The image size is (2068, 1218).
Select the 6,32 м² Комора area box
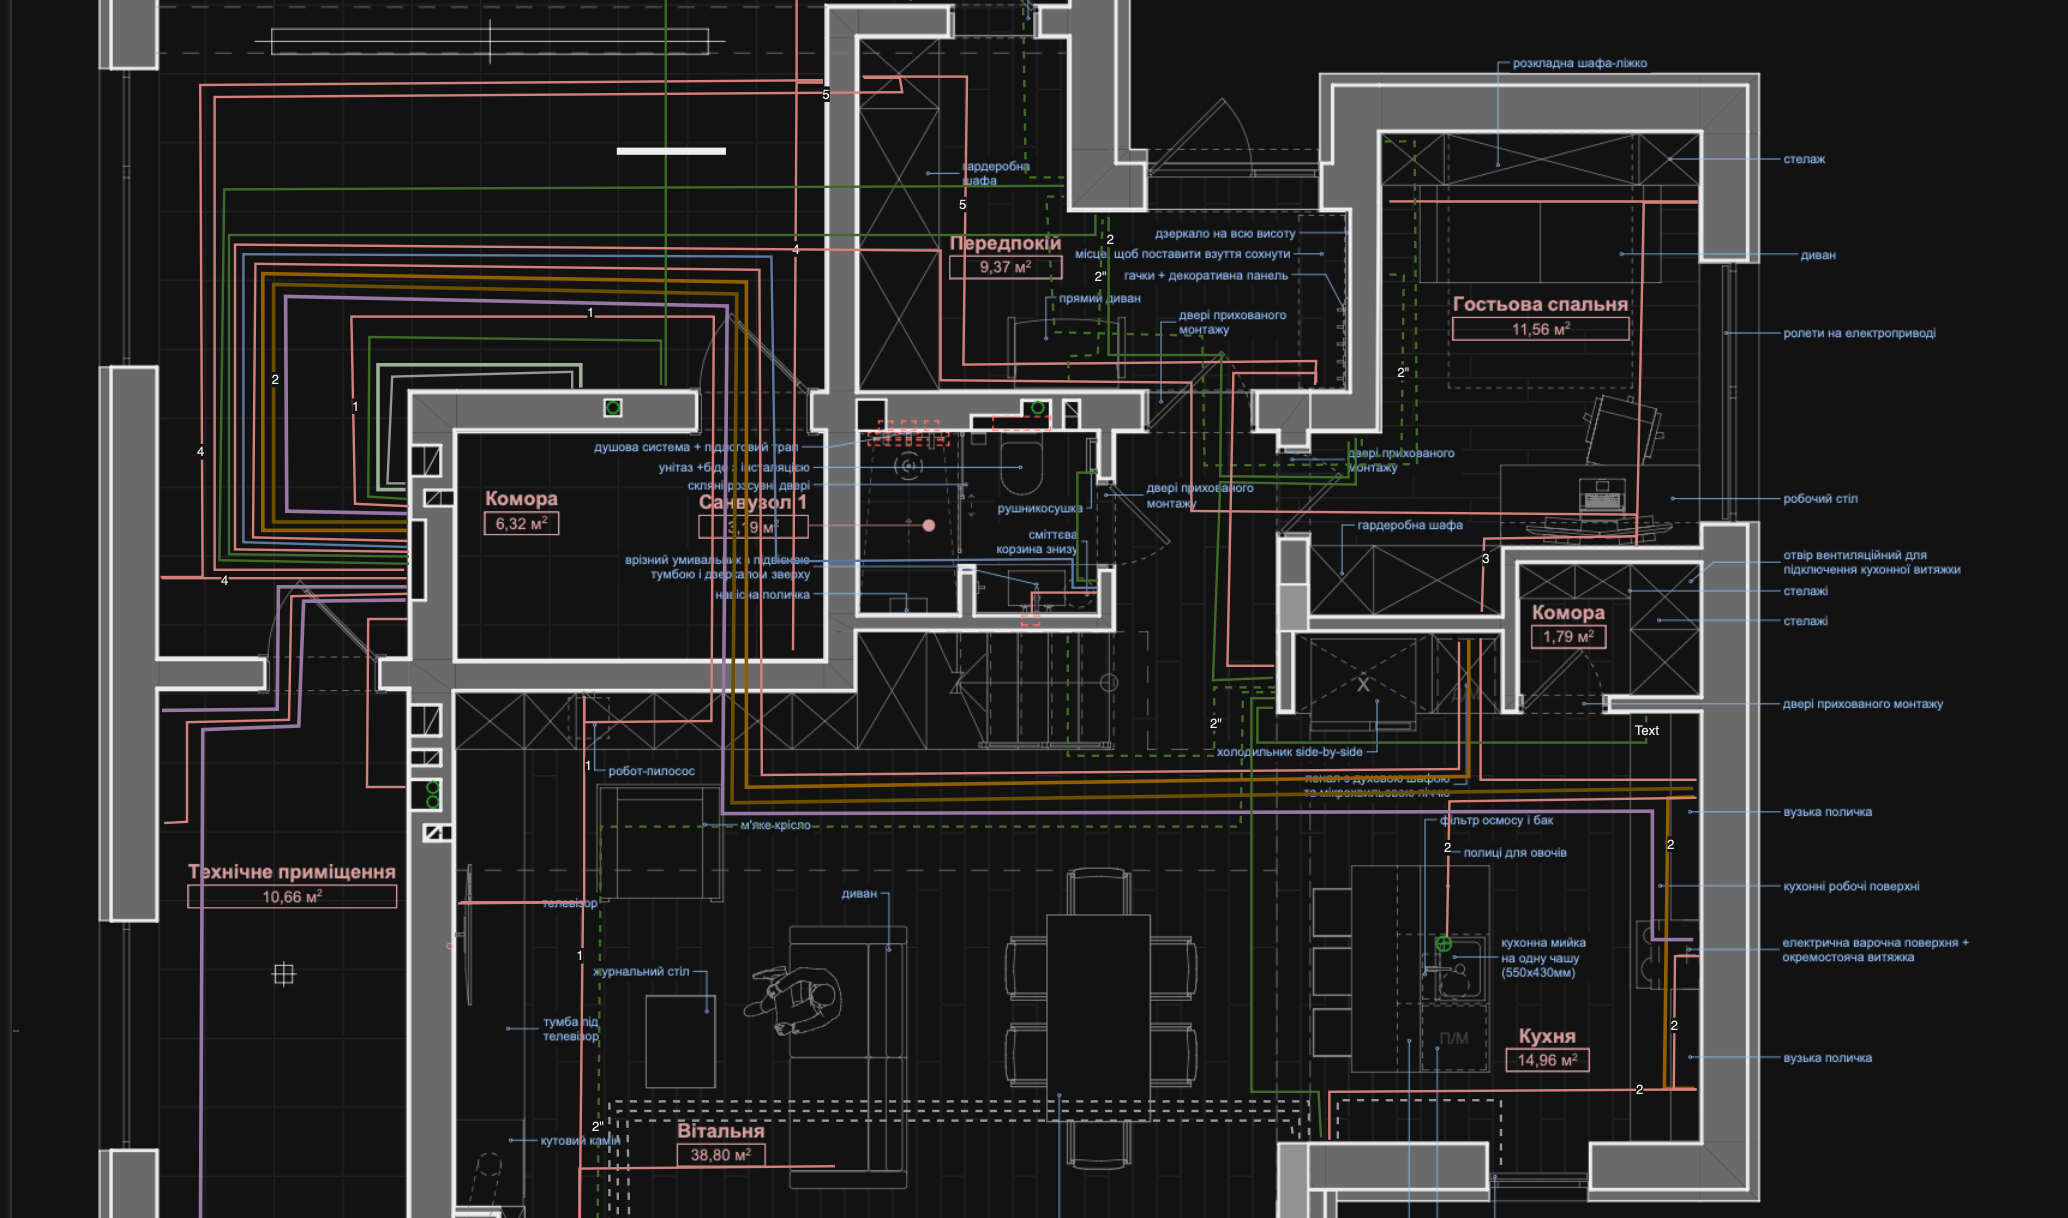click(x=521, y=523)
